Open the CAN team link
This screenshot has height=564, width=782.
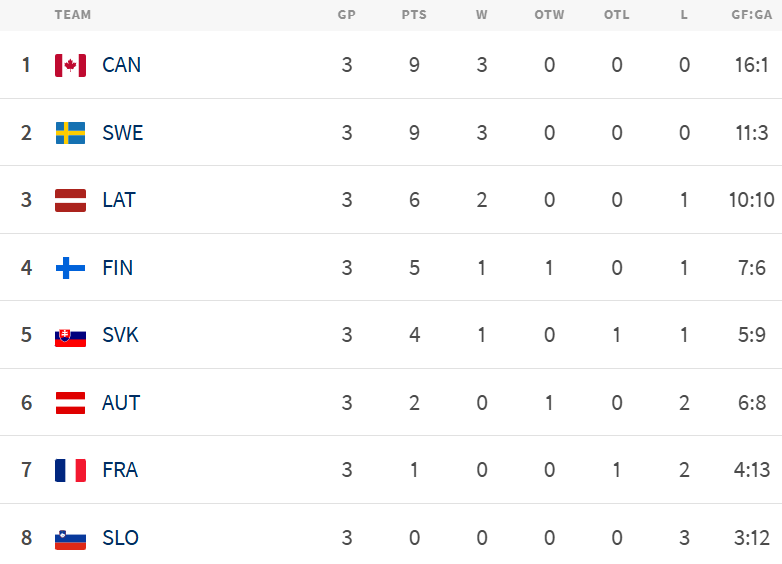pos(121,65)
